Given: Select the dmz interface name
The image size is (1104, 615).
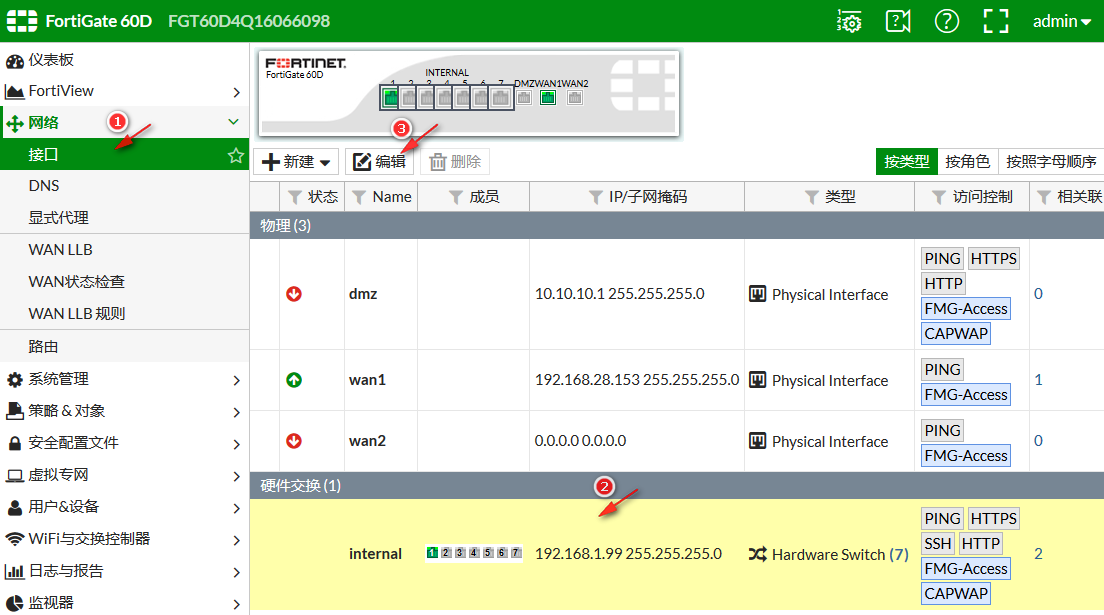Looking at the screenshot, I should (x=363, y=294).
